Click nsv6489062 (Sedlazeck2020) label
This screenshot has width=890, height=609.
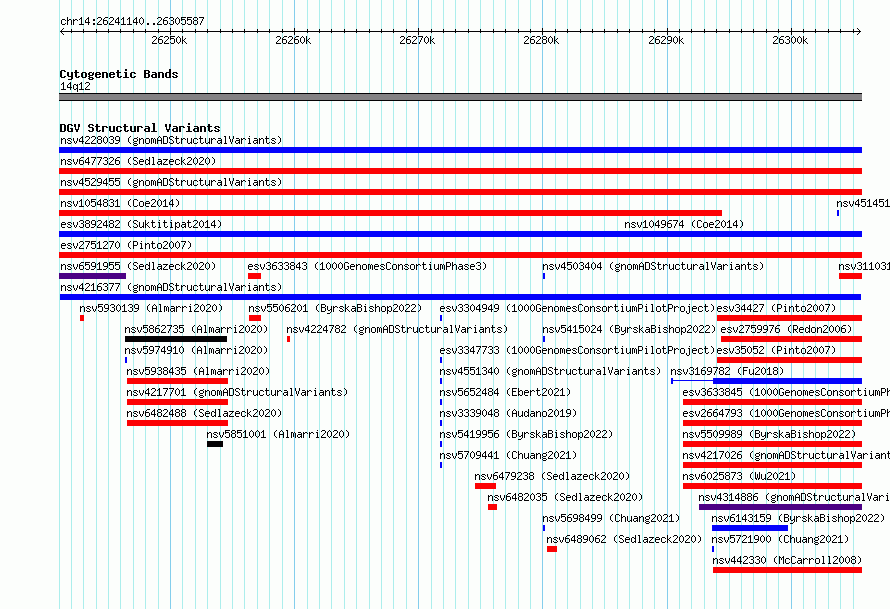[x=624, y=539]
